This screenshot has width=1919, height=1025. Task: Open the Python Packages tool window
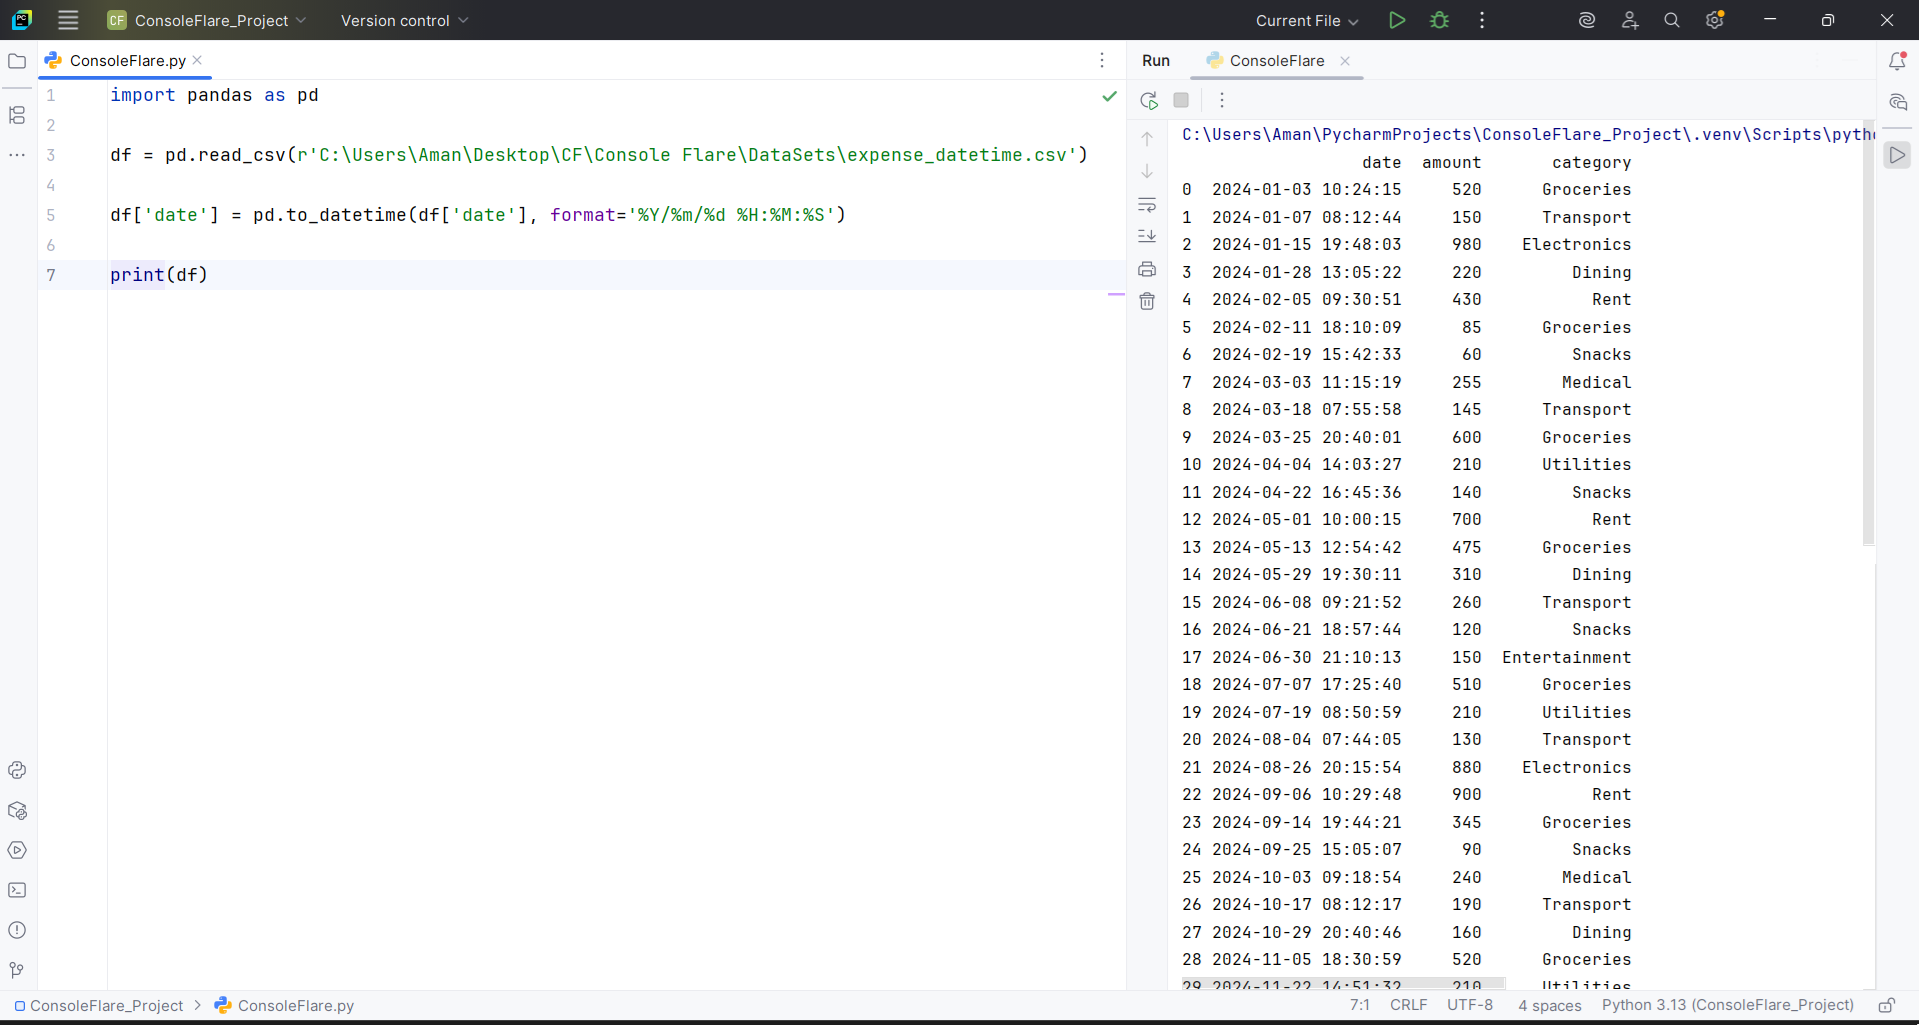17,810
